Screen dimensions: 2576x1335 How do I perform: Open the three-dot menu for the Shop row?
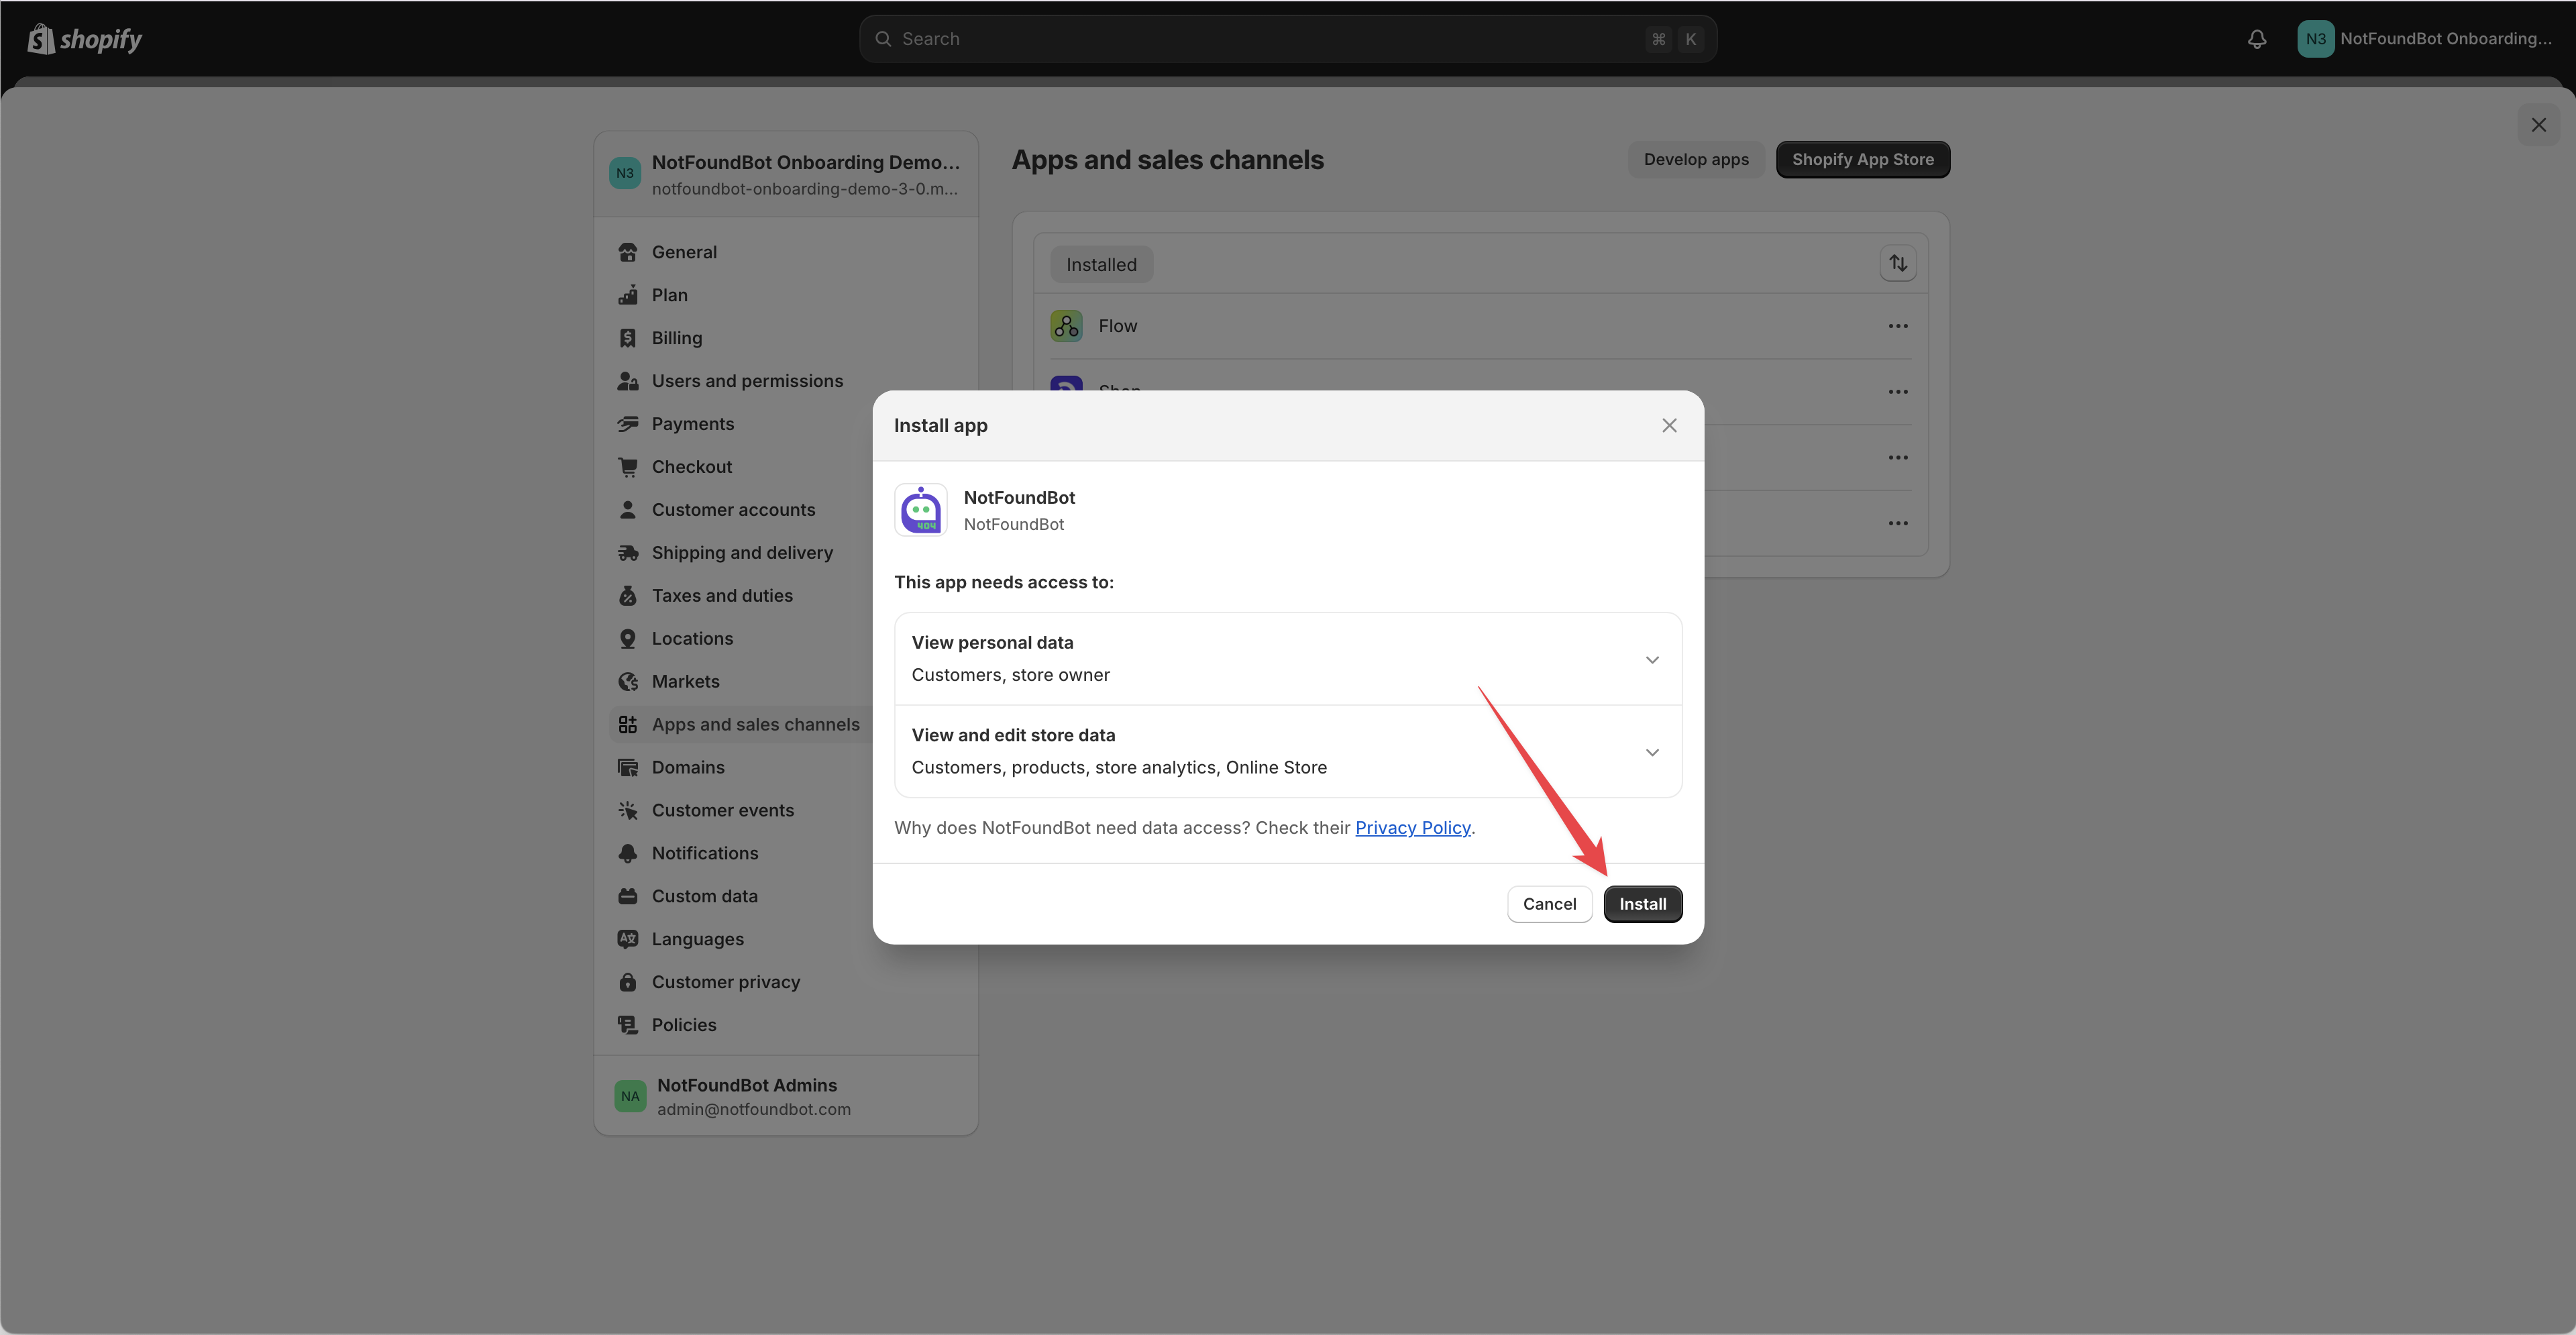click(1898, 392)
